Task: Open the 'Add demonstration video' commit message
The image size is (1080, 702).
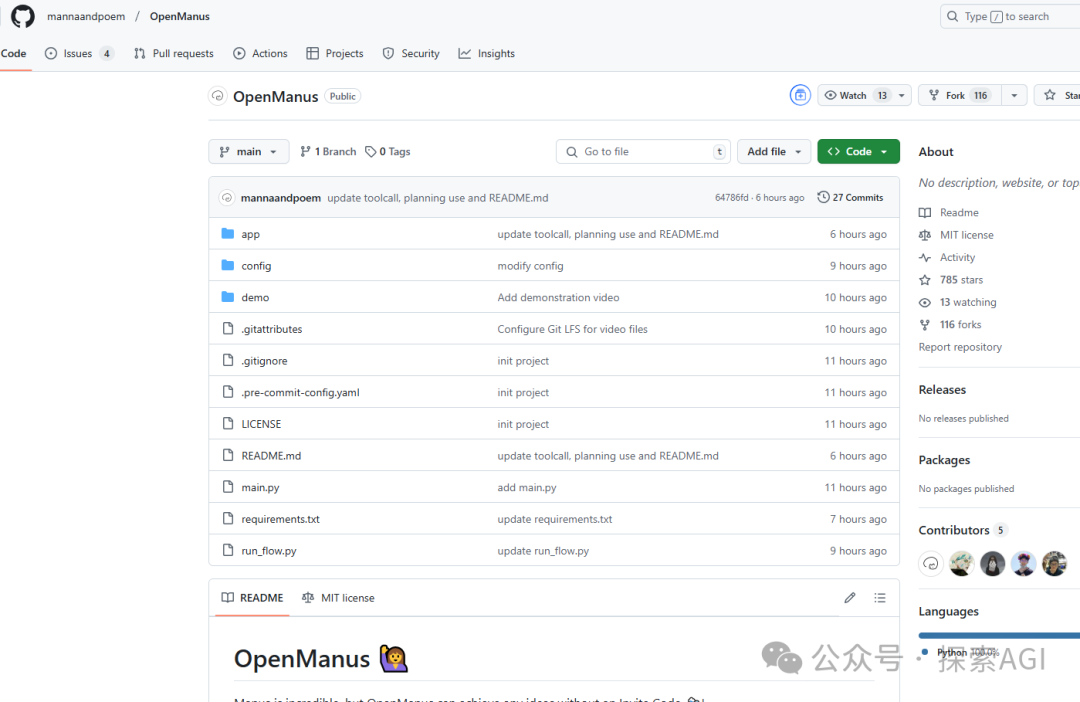Action: (x=558, y=298)
